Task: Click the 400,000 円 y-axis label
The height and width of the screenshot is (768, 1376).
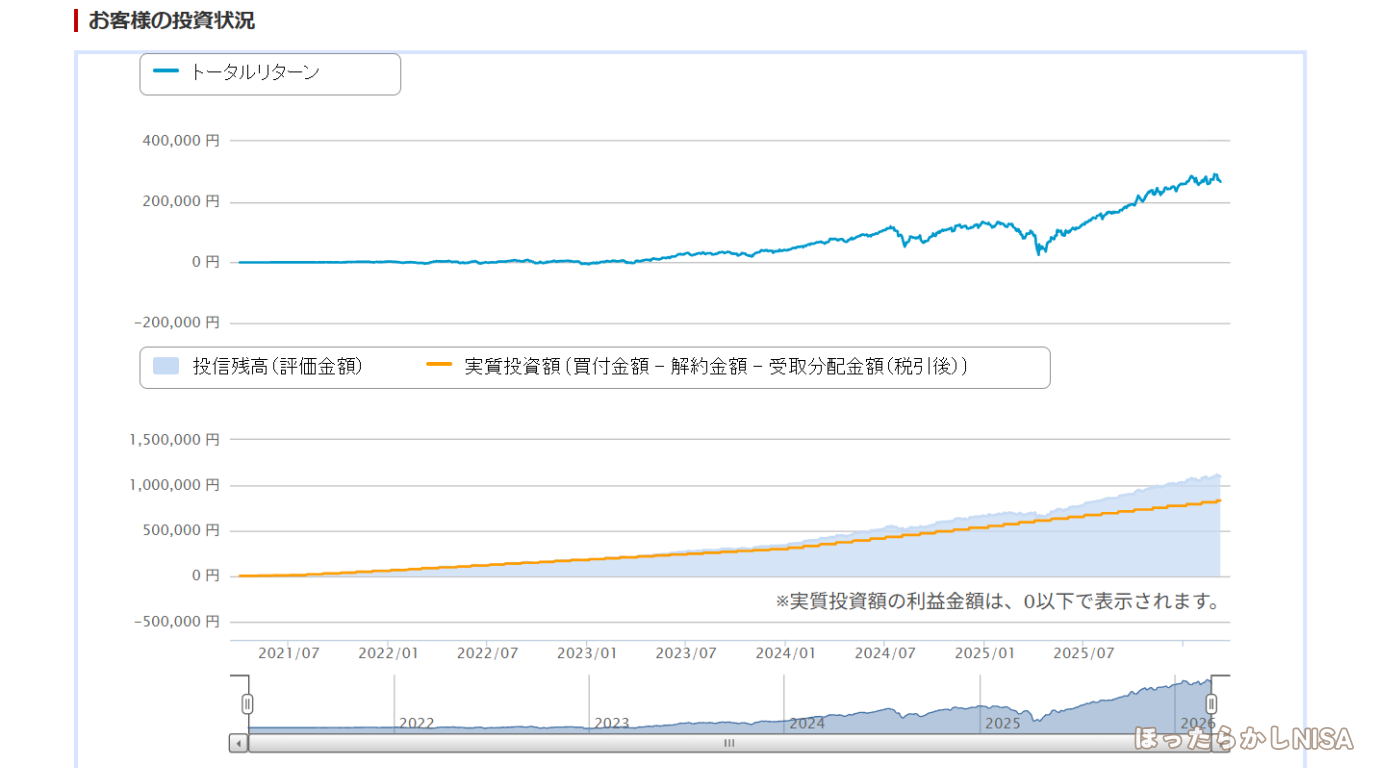Action: [181, 141]
